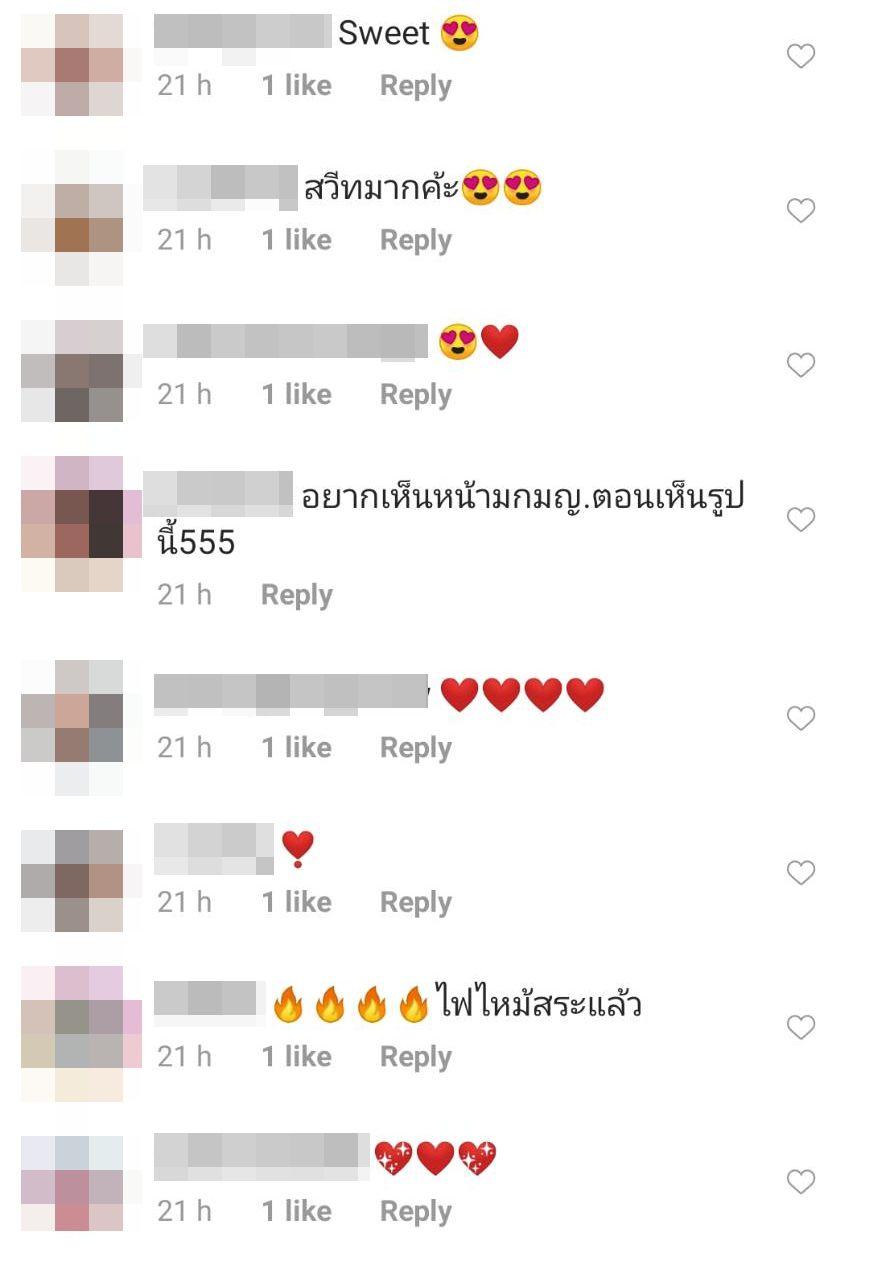Screen dimensions: 869x1266
Task: Tap heart icon beside สวีทมากค้ะ comment
Action: (x=801, y=211)
